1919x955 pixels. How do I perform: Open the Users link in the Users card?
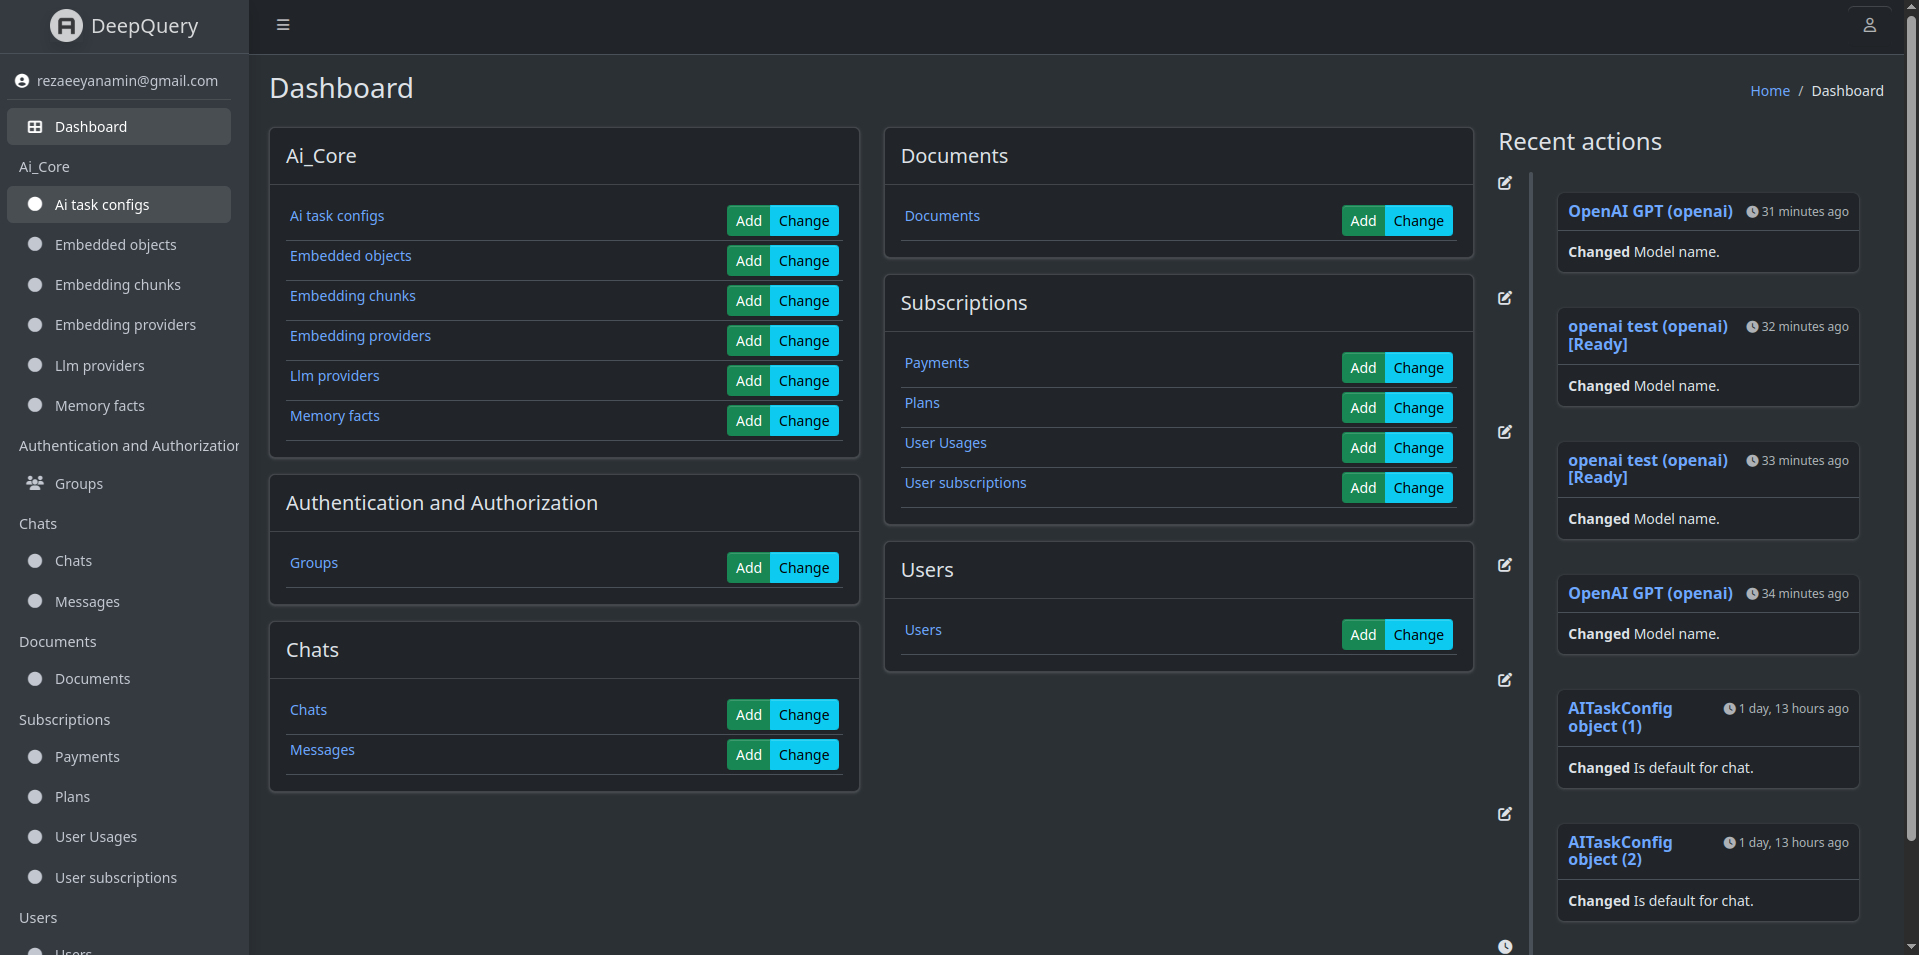(923, 630)
